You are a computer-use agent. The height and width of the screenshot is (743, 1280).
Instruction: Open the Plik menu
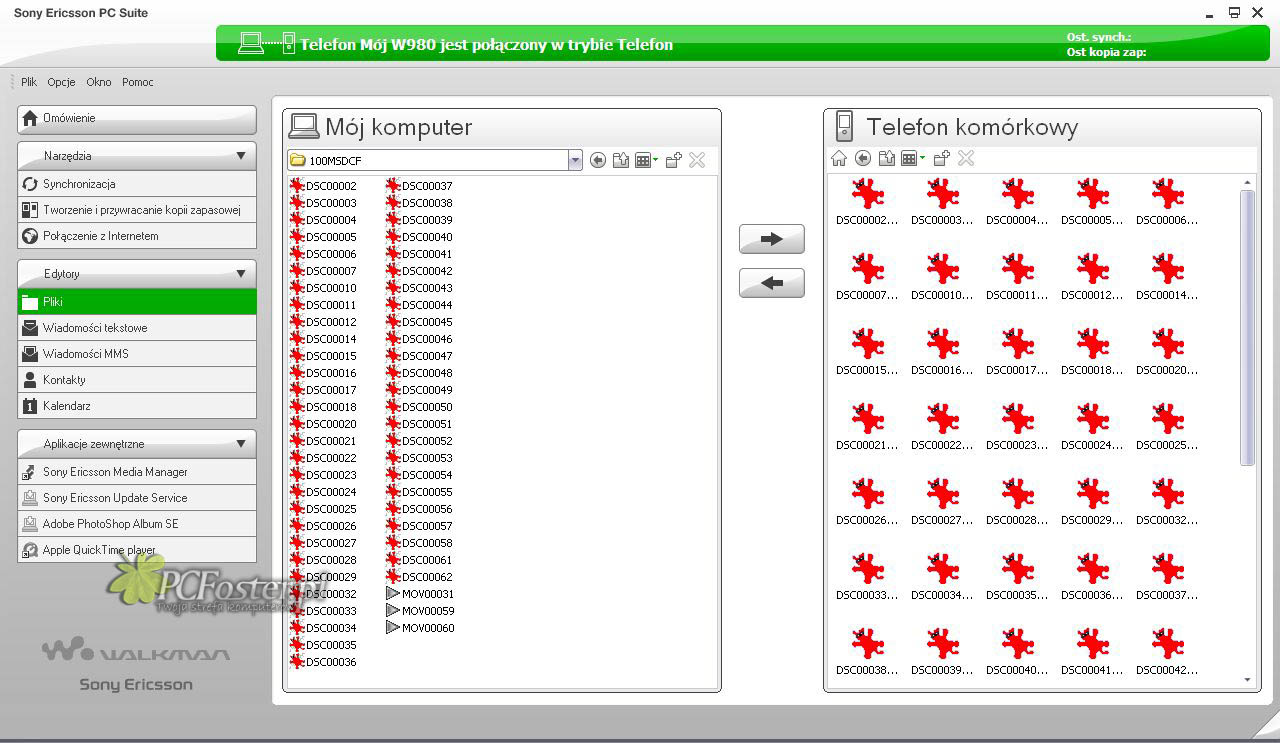29,82
